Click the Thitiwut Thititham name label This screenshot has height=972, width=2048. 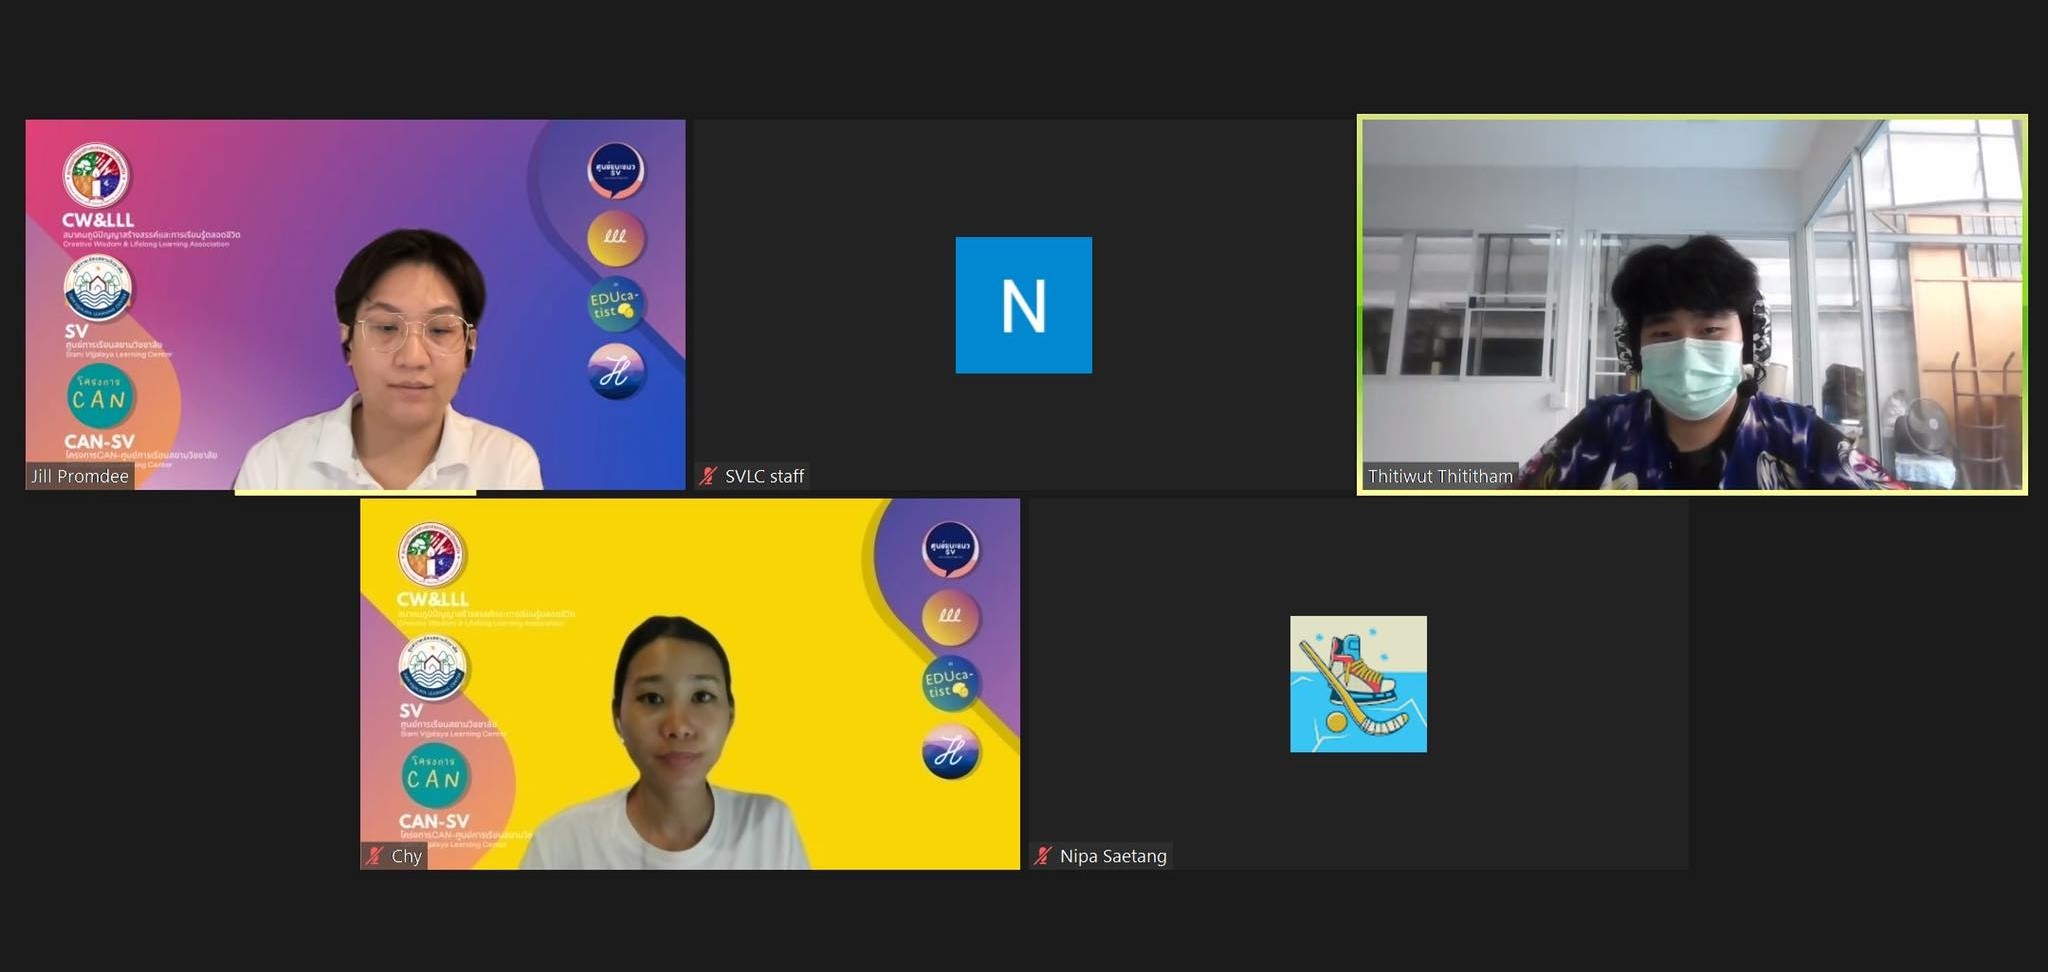click(x=1440, y=477)
